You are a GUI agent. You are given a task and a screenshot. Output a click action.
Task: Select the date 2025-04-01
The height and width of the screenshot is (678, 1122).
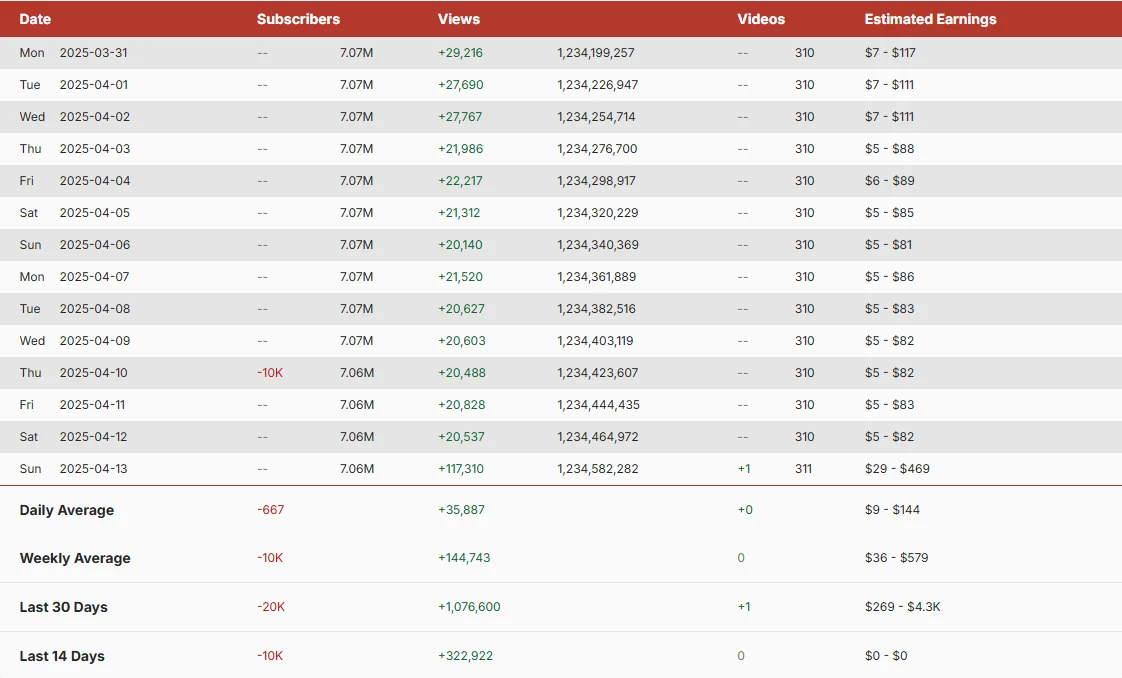(94, 85)
